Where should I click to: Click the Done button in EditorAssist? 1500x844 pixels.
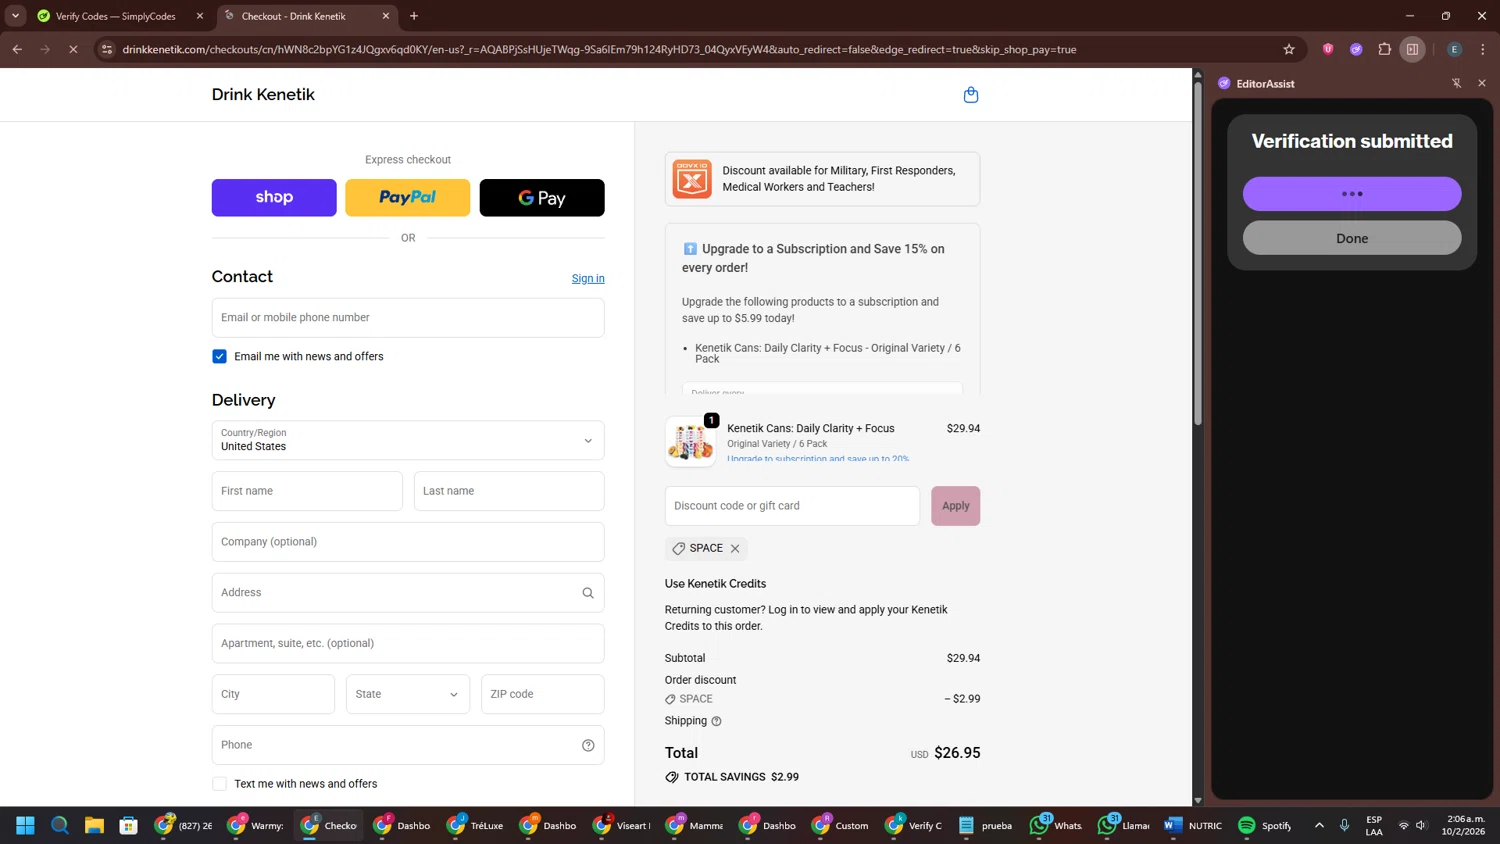coord(1352,238)
